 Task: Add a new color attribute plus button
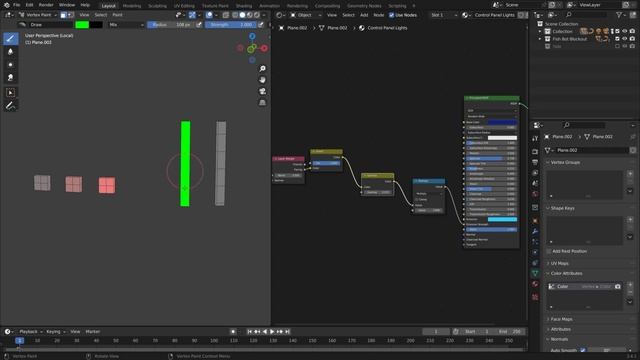point(630,285)
